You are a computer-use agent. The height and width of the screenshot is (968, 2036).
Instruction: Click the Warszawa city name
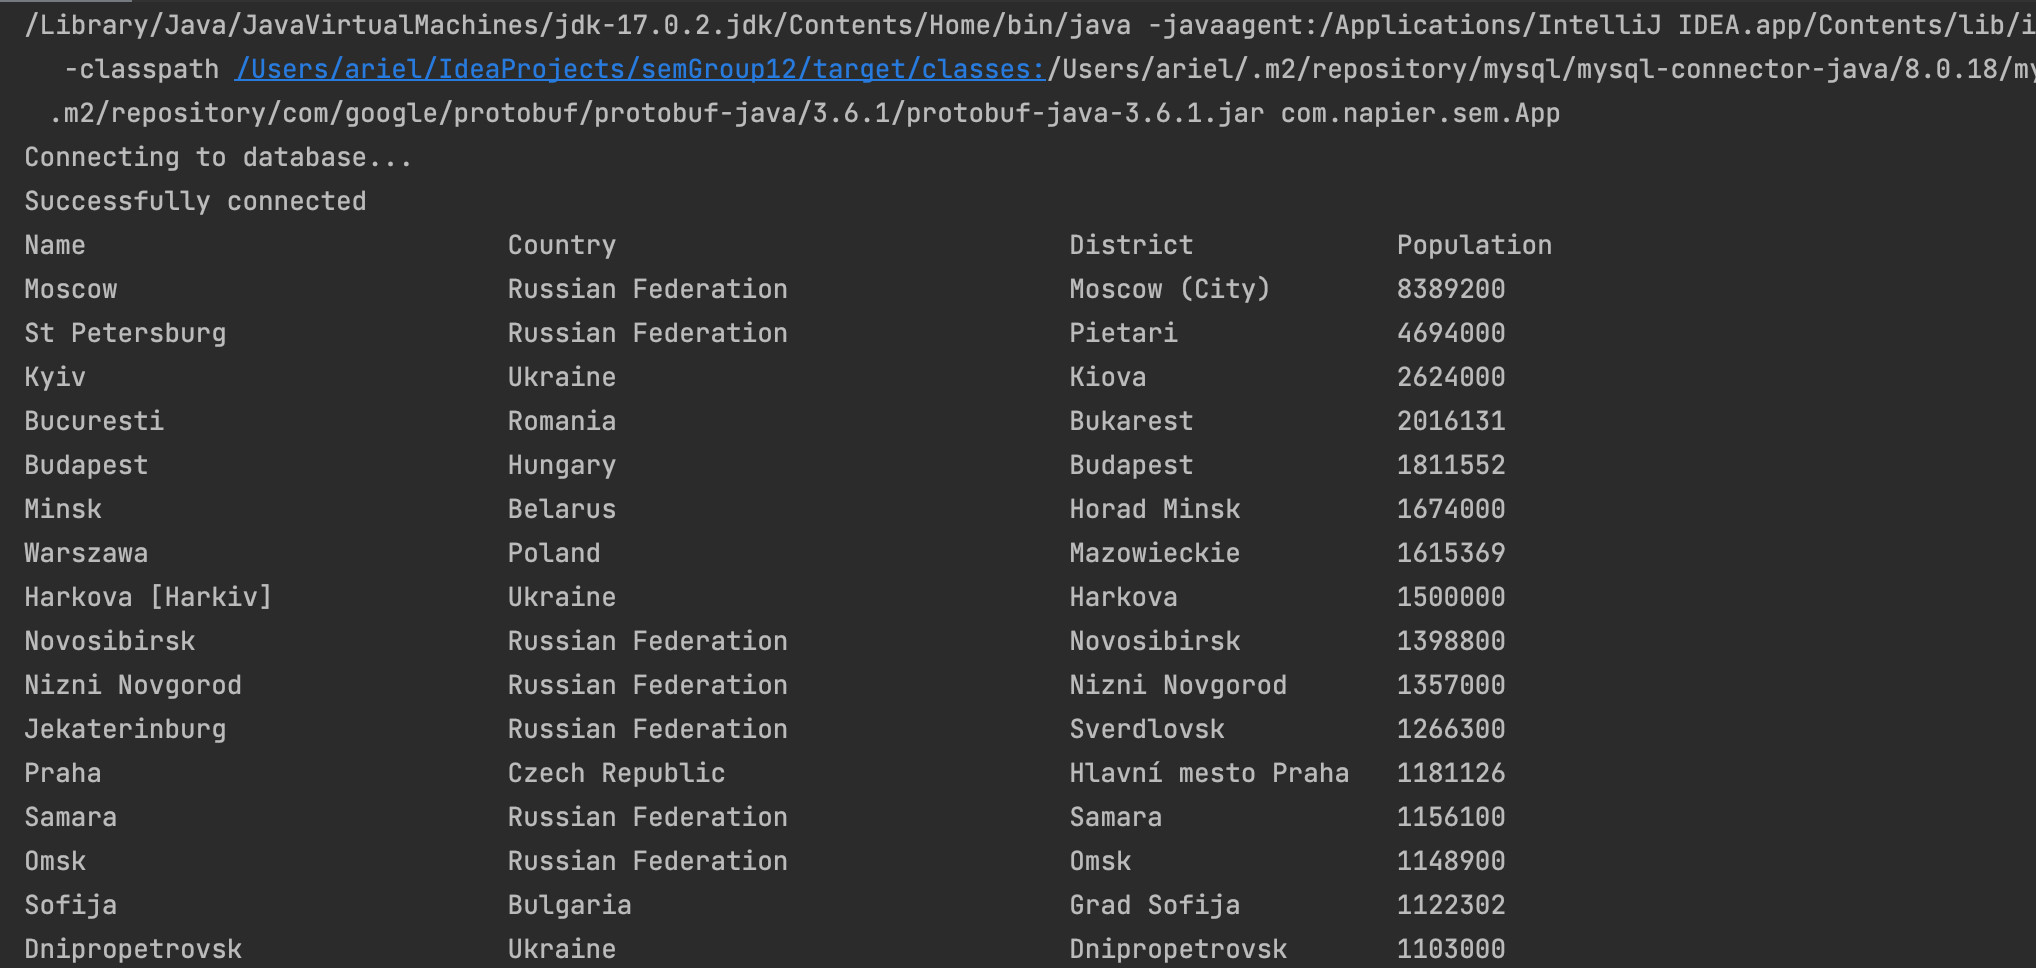click(86, 553)
